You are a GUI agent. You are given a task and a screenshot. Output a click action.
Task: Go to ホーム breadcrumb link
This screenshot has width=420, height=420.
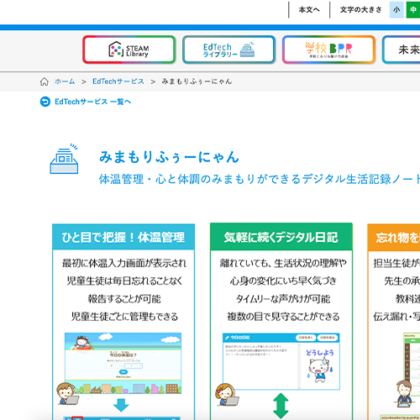(65, 82)
